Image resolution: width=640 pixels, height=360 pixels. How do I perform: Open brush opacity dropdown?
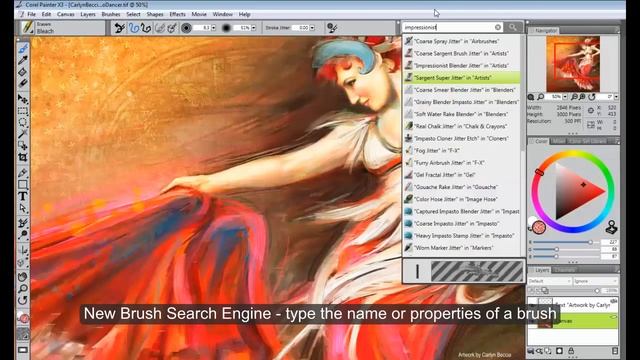pyautogui.click(x=253, y=28)
